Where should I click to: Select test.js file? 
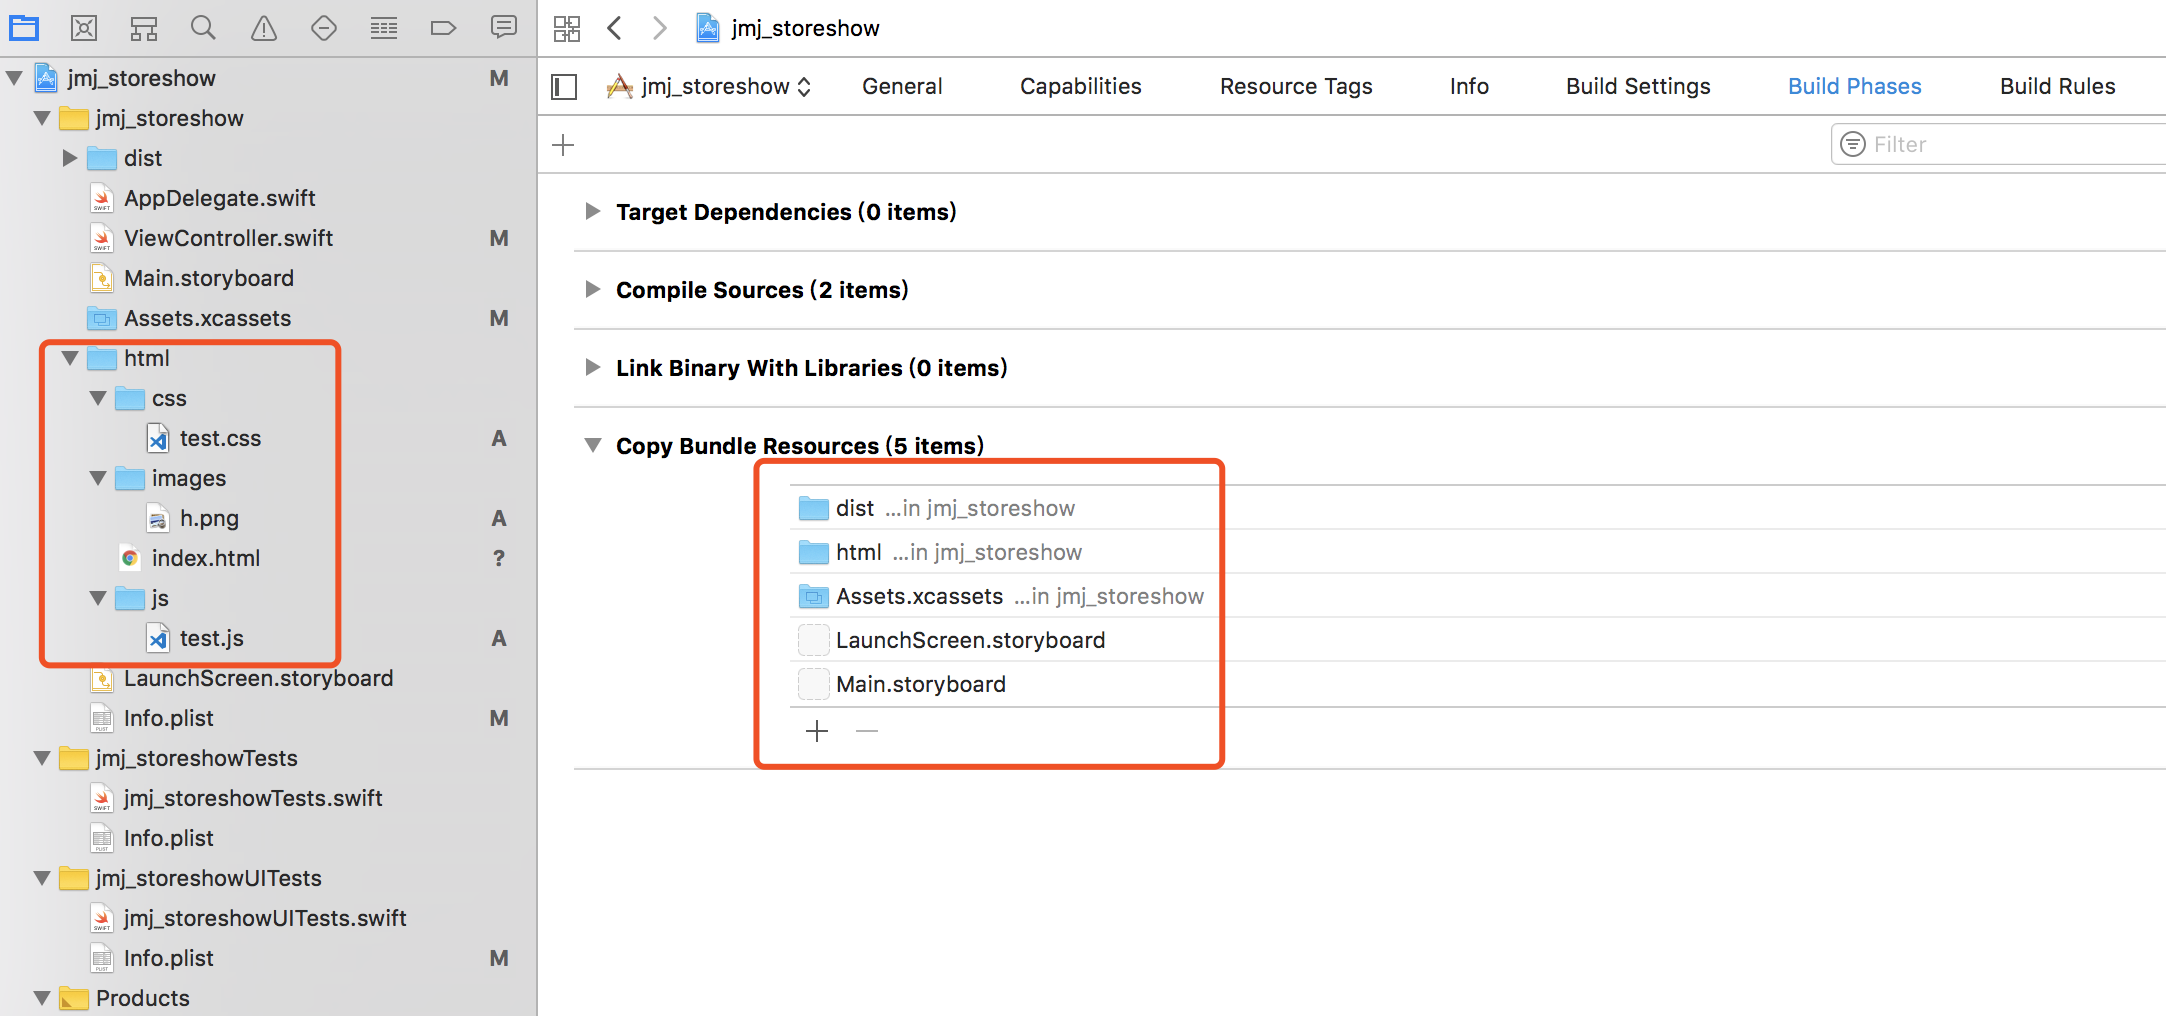point(212,638)
